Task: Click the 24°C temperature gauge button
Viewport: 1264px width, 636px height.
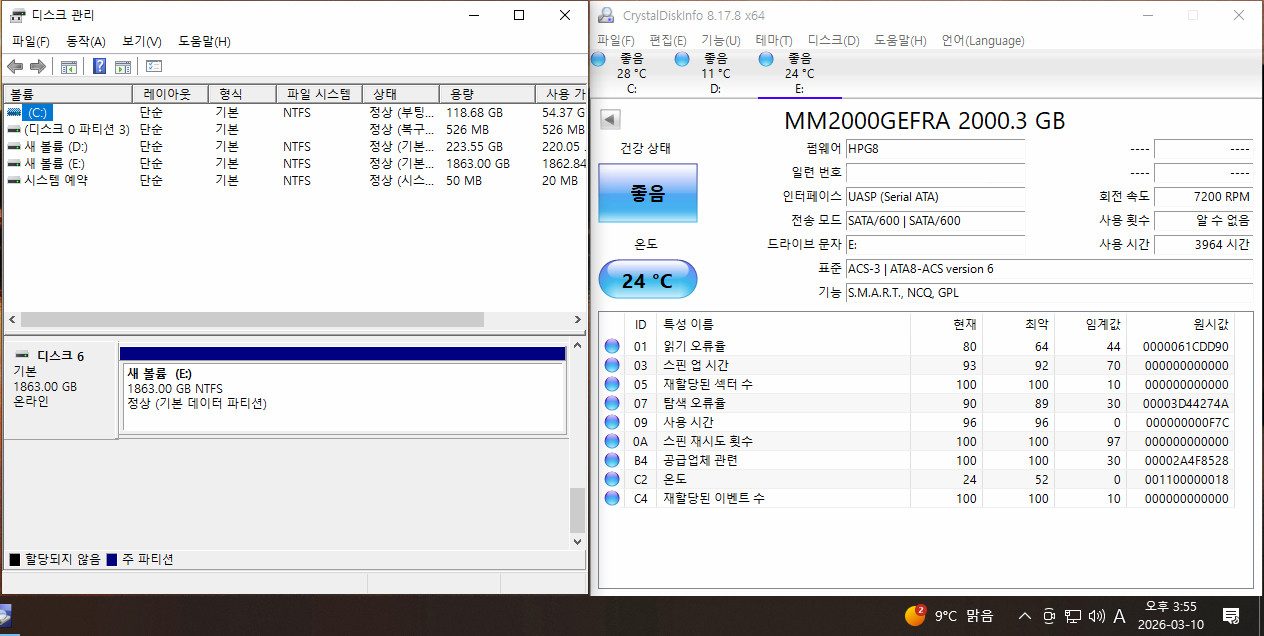Action: [x=647, y=279]
